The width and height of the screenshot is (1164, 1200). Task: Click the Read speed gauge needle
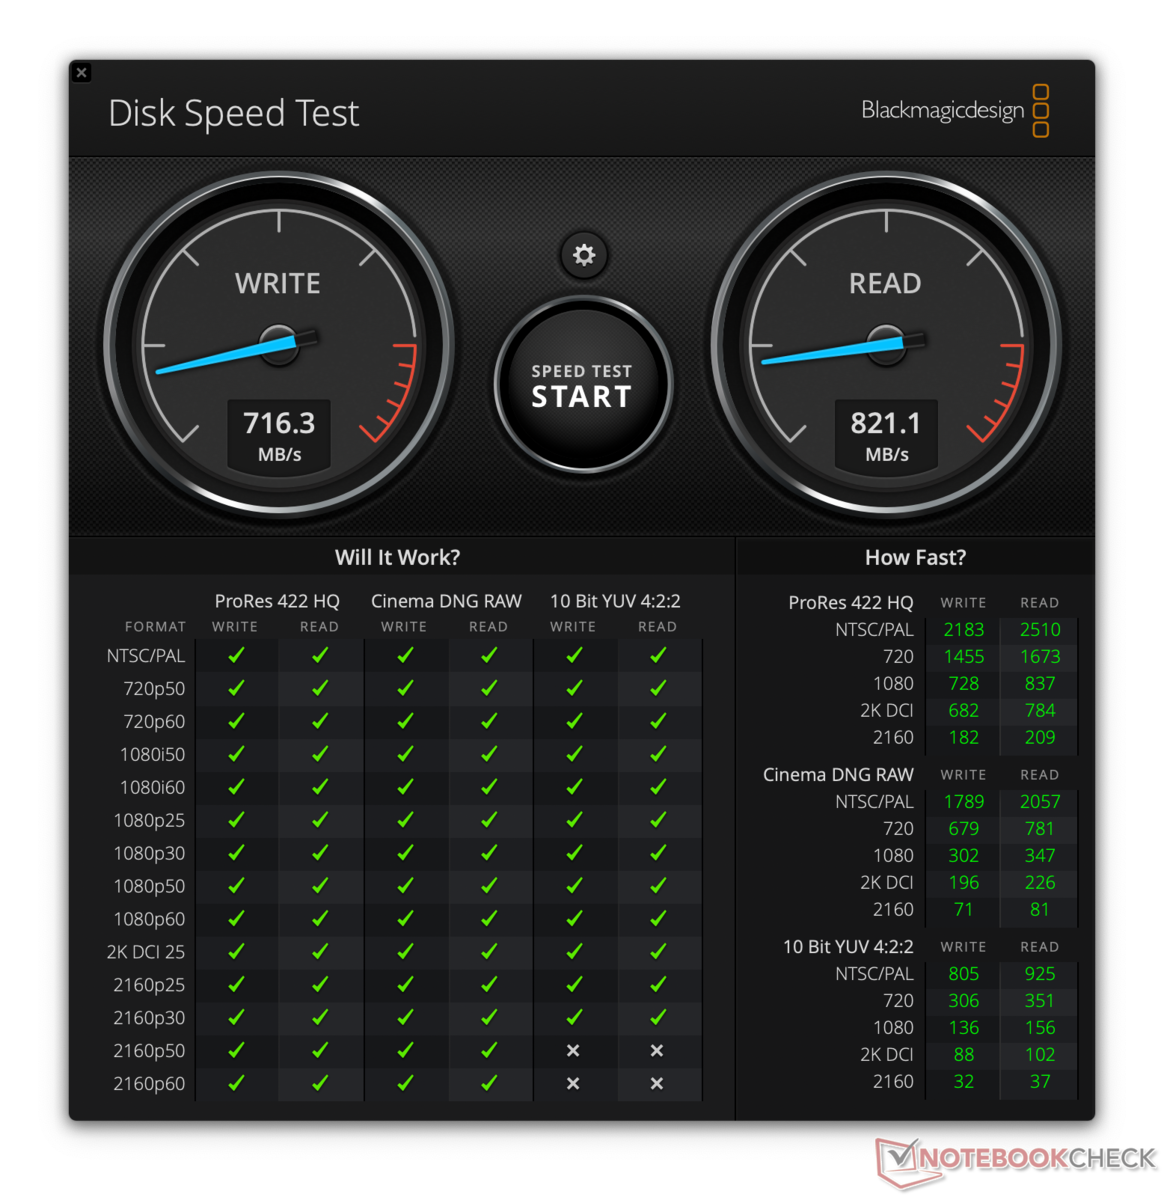pyautogui.click(x=843, y=348)
